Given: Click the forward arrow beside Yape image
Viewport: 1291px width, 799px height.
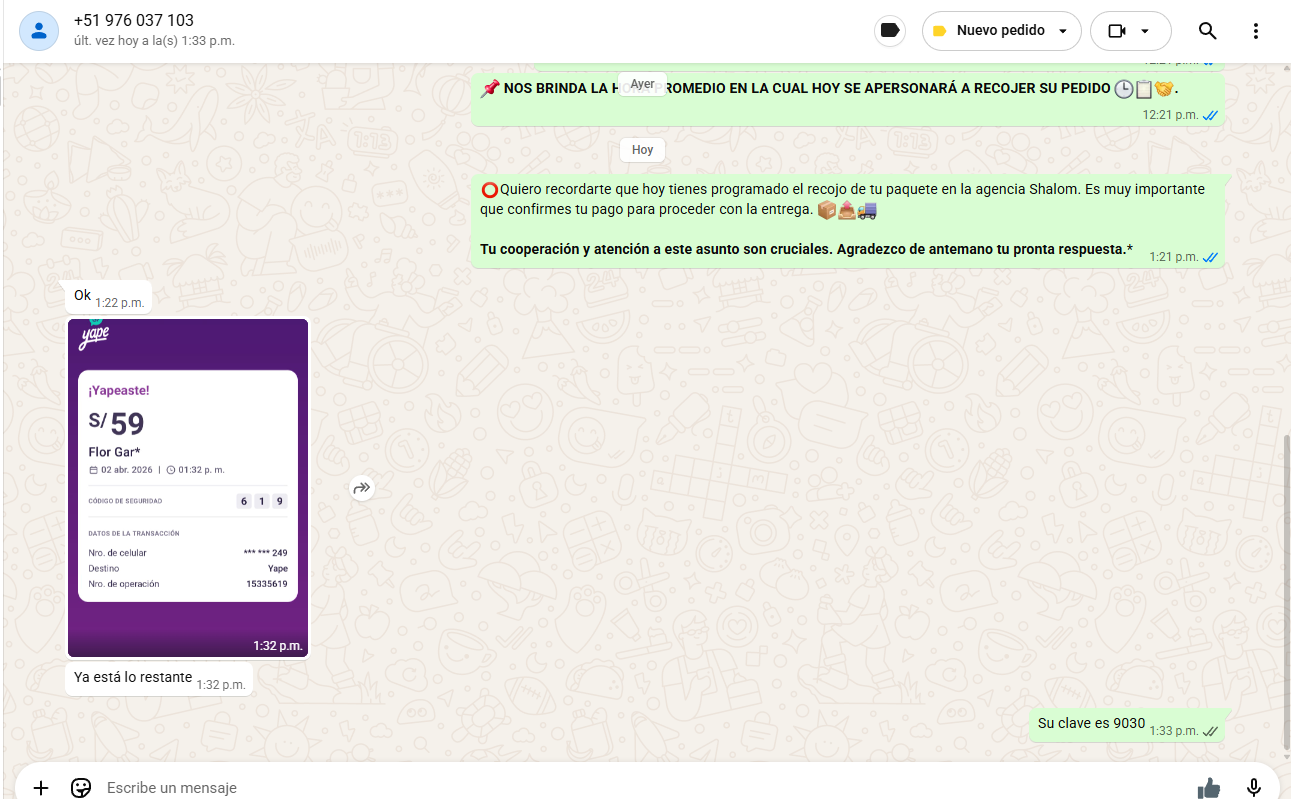Looking at the screenshot, I should 361,488.
